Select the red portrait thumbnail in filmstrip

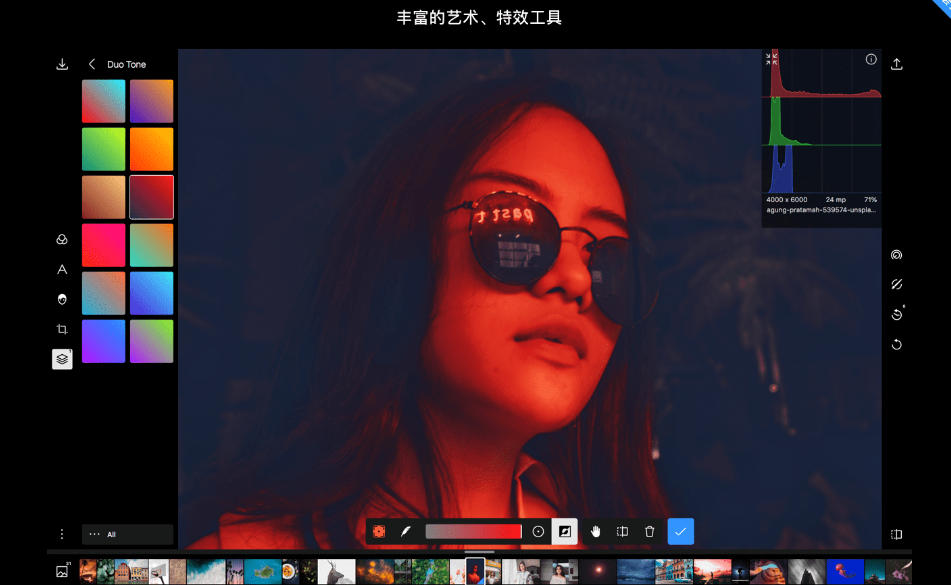[x=476, y=571]
